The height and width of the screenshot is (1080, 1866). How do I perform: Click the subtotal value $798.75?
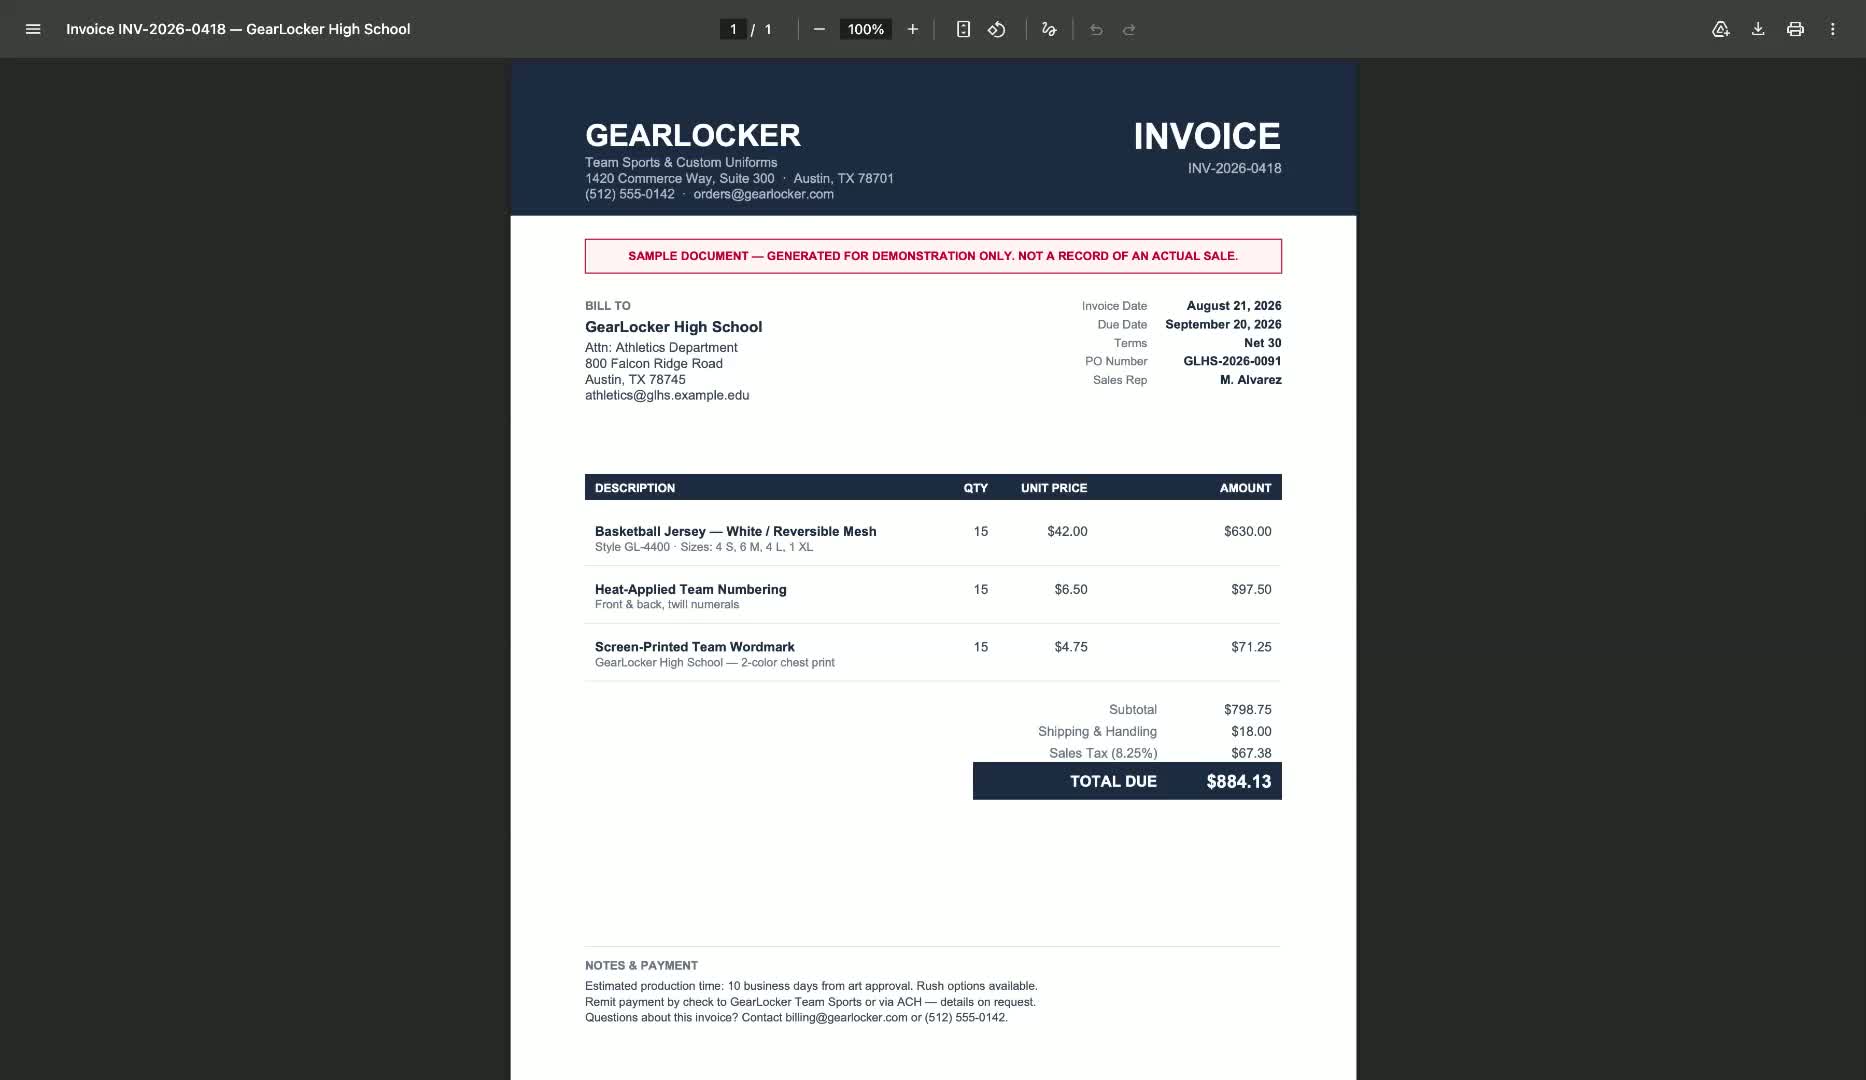point(1248,709)
